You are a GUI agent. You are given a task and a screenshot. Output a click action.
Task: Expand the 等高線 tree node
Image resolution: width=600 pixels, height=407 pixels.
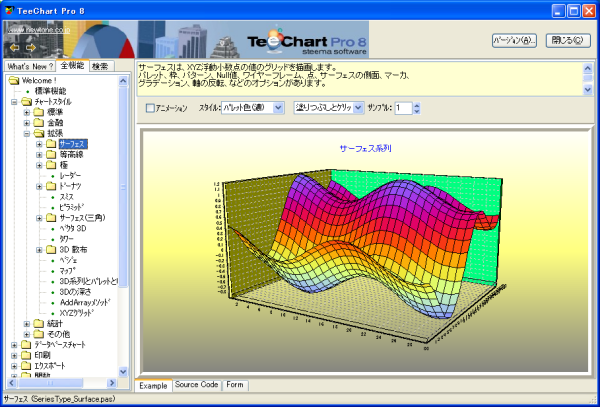(x=39, y=155)
